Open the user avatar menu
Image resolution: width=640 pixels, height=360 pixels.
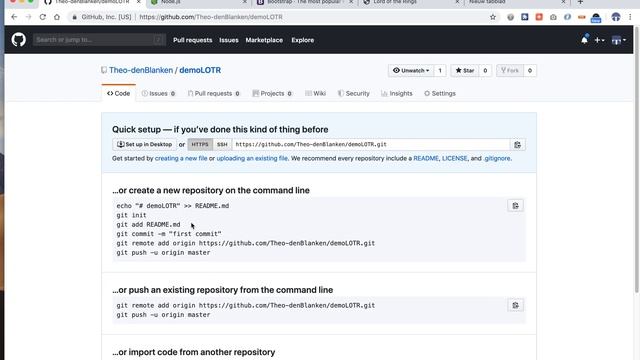tap(619, 40)
